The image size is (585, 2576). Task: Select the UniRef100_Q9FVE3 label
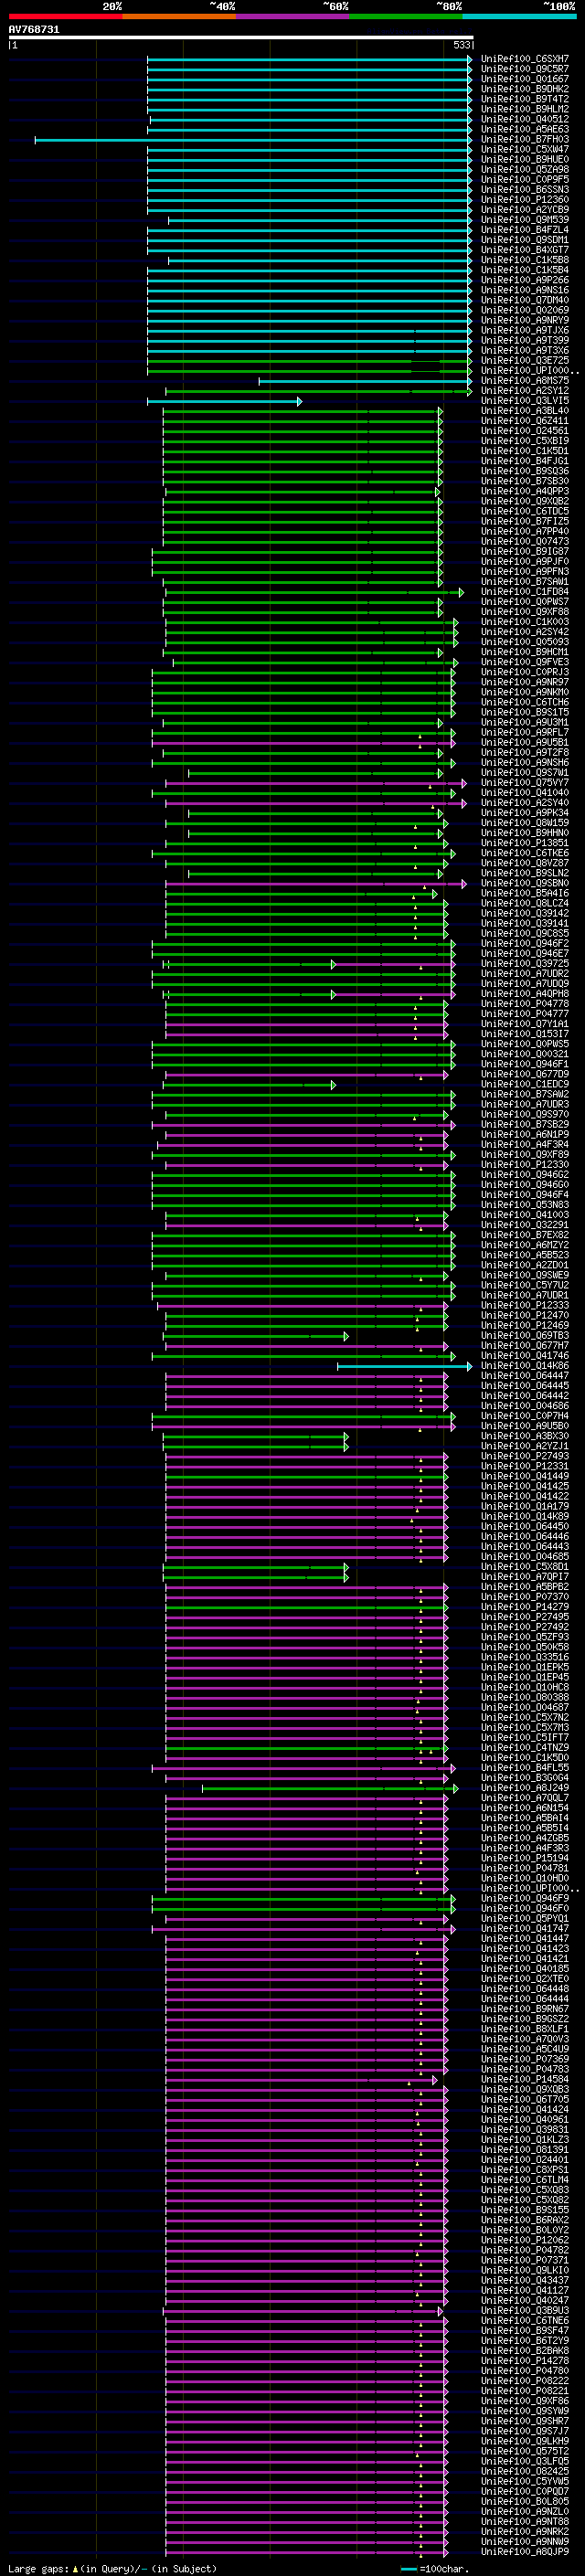click(x=525, y=662)
